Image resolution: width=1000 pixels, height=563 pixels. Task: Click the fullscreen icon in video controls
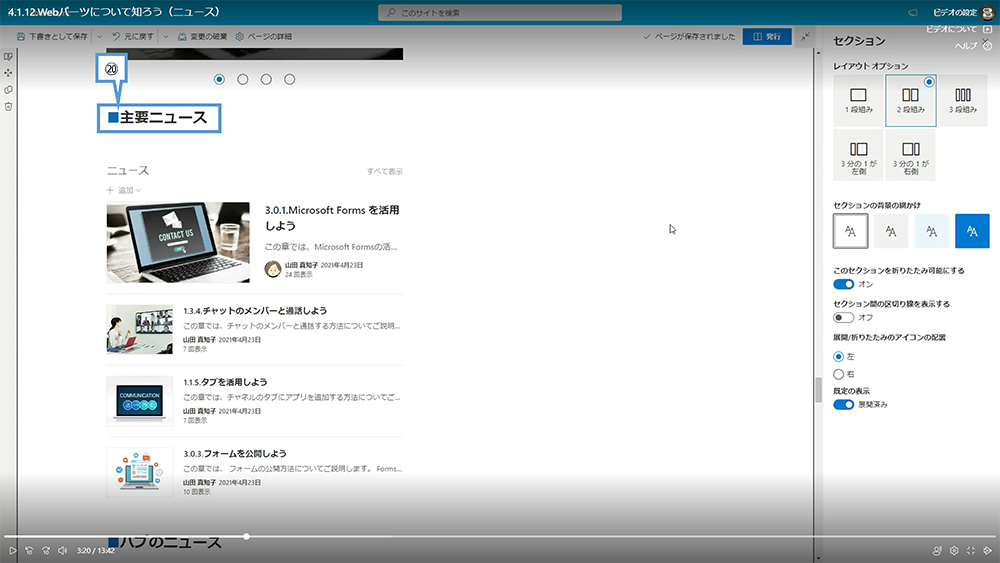tap(971, 550)
